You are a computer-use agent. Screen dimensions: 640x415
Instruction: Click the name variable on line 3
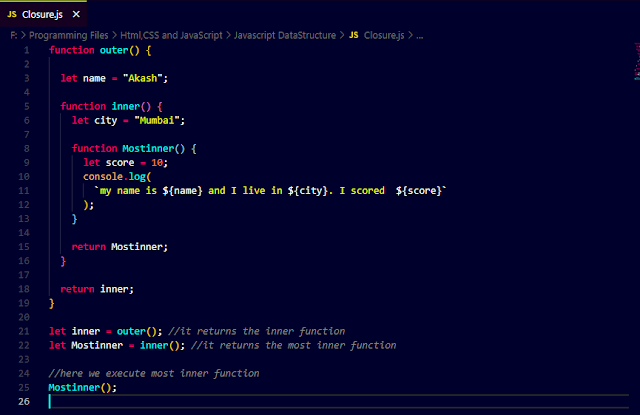pos(94,78)
